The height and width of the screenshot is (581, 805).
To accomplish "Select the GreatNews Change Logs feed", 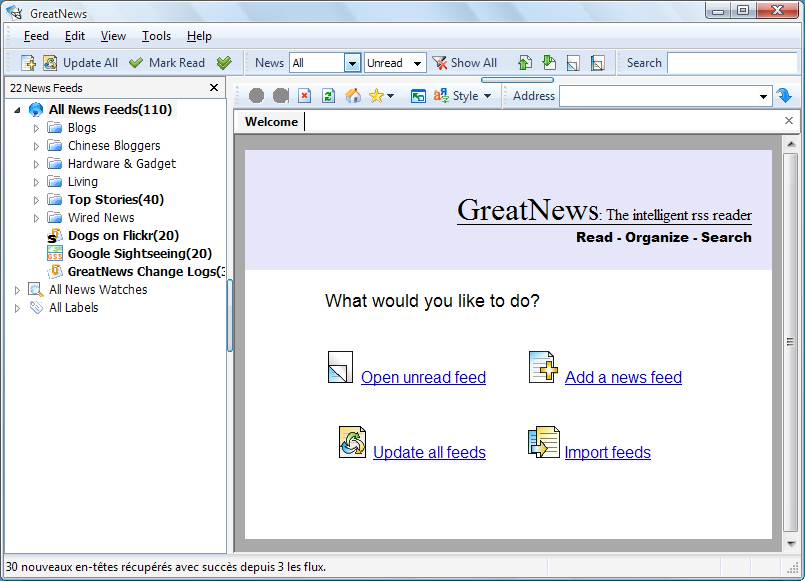I will coord(146,272).
